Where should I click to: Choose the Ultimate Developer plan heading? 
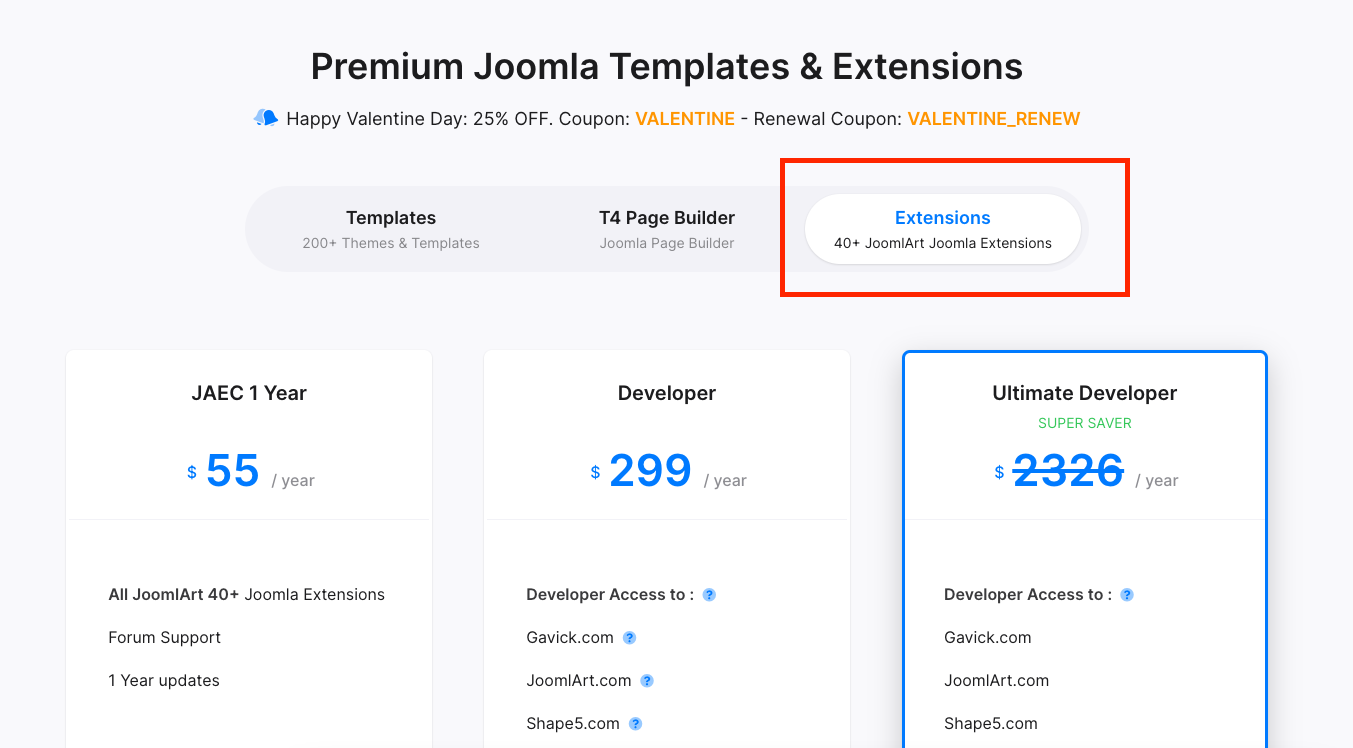point(1085,393)
